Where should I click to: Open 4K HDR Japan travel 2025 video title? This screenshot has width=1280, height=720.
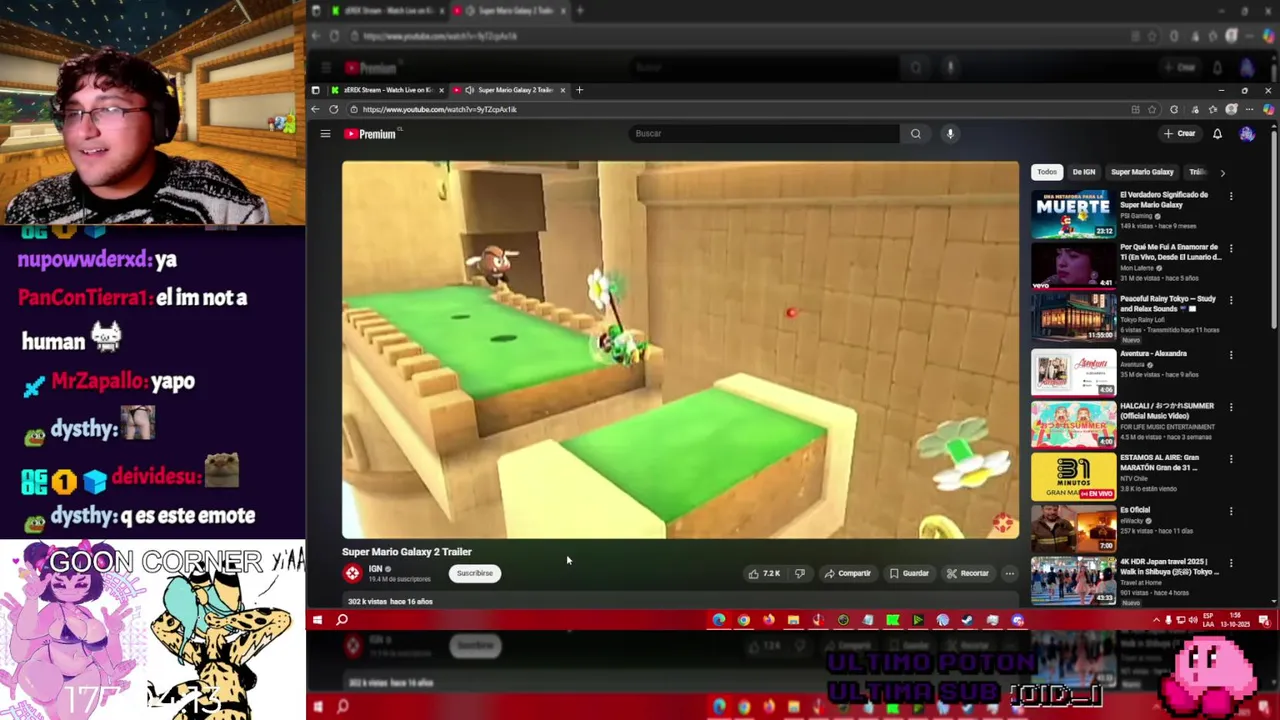pyautogui.click(x=1170, y=566)
